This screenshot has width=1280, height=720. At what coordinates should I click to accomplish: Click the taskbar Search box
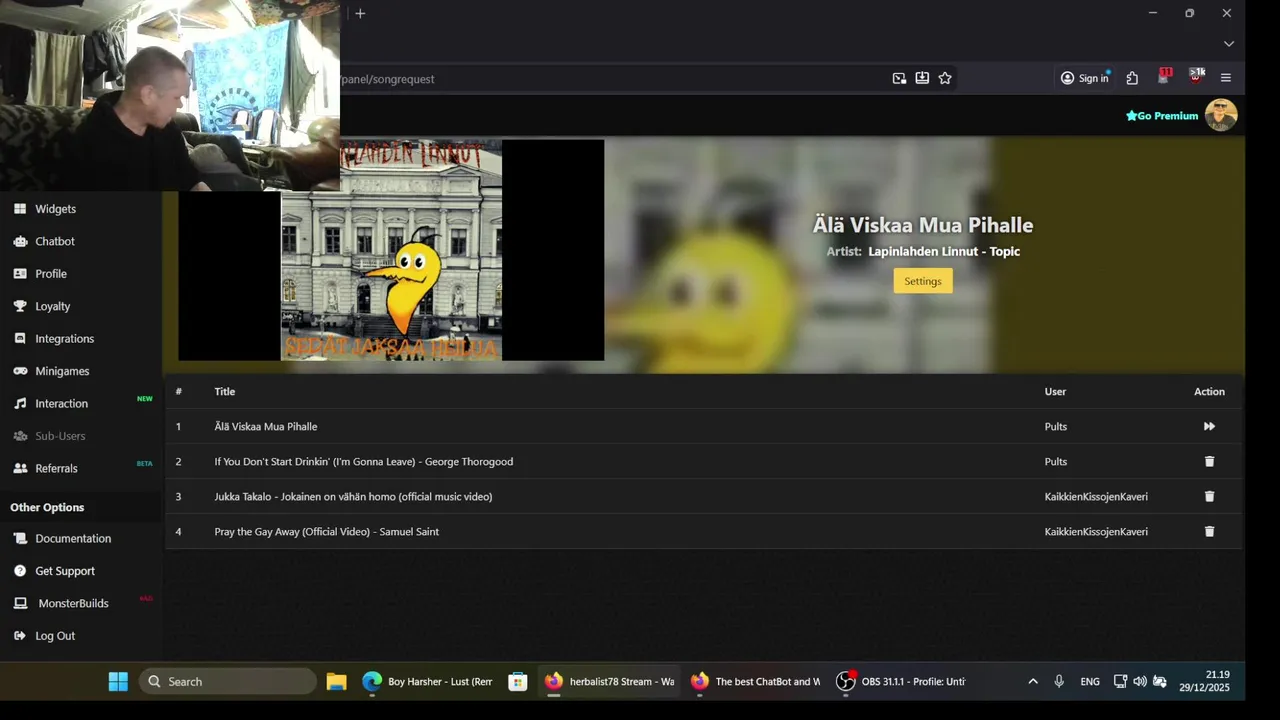(228, 681)
